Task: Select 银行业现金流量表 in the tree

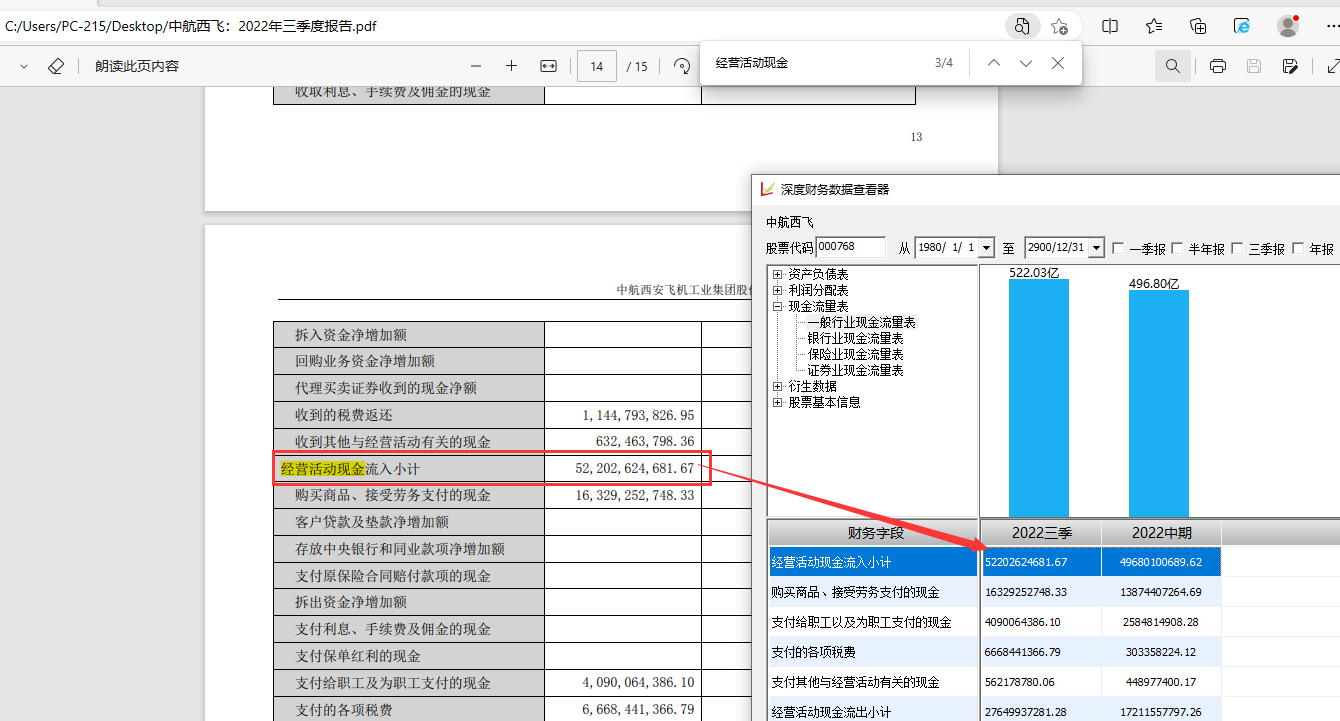Action: [855, 338]
